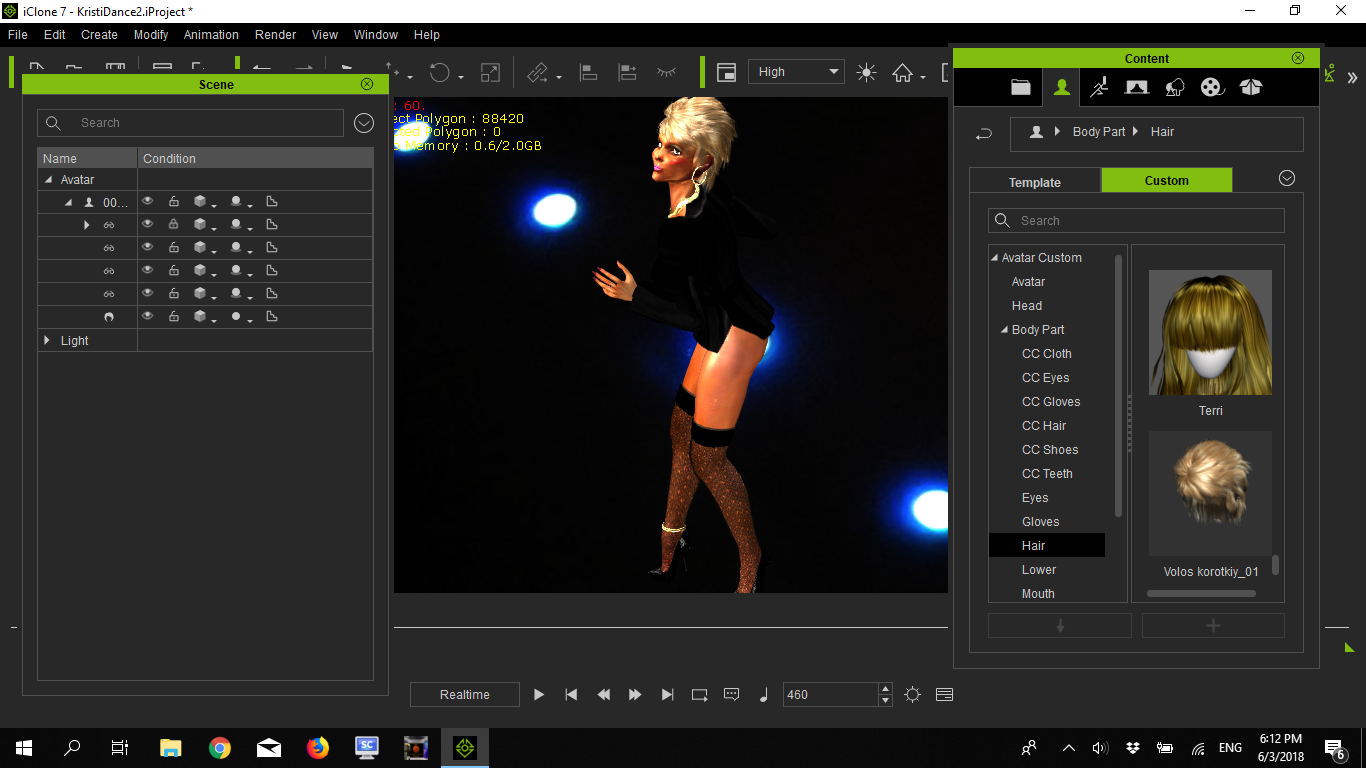Jump to the start frame button
Image resolution: width=1366 pixels, height=768 pixels.
(571, 694)
